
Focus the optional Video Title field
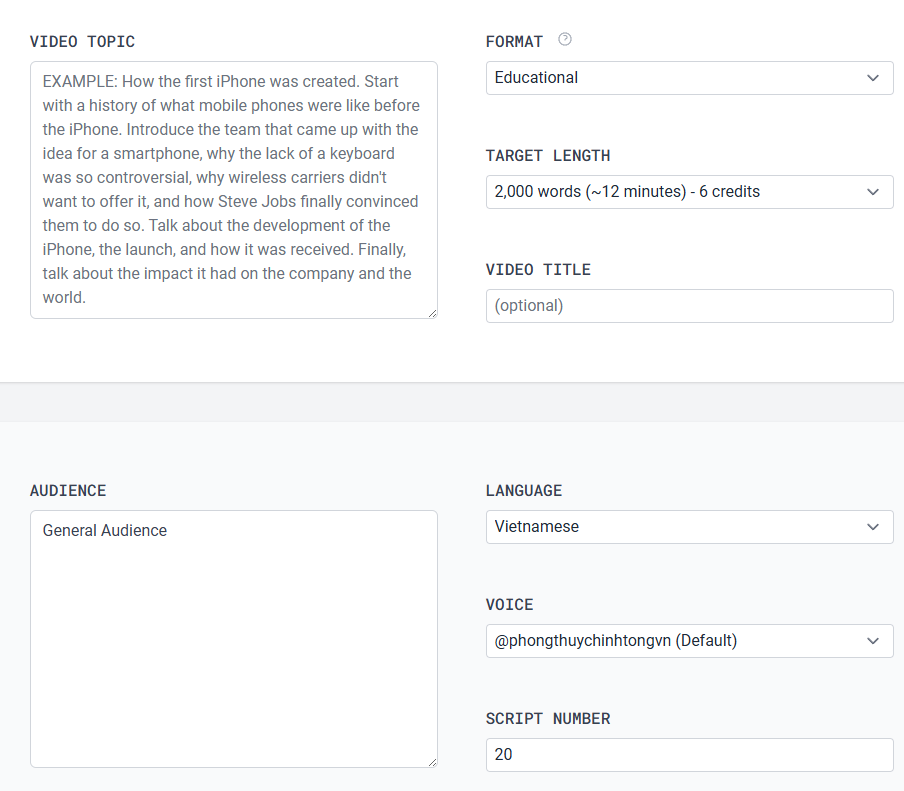click(690, 306)
